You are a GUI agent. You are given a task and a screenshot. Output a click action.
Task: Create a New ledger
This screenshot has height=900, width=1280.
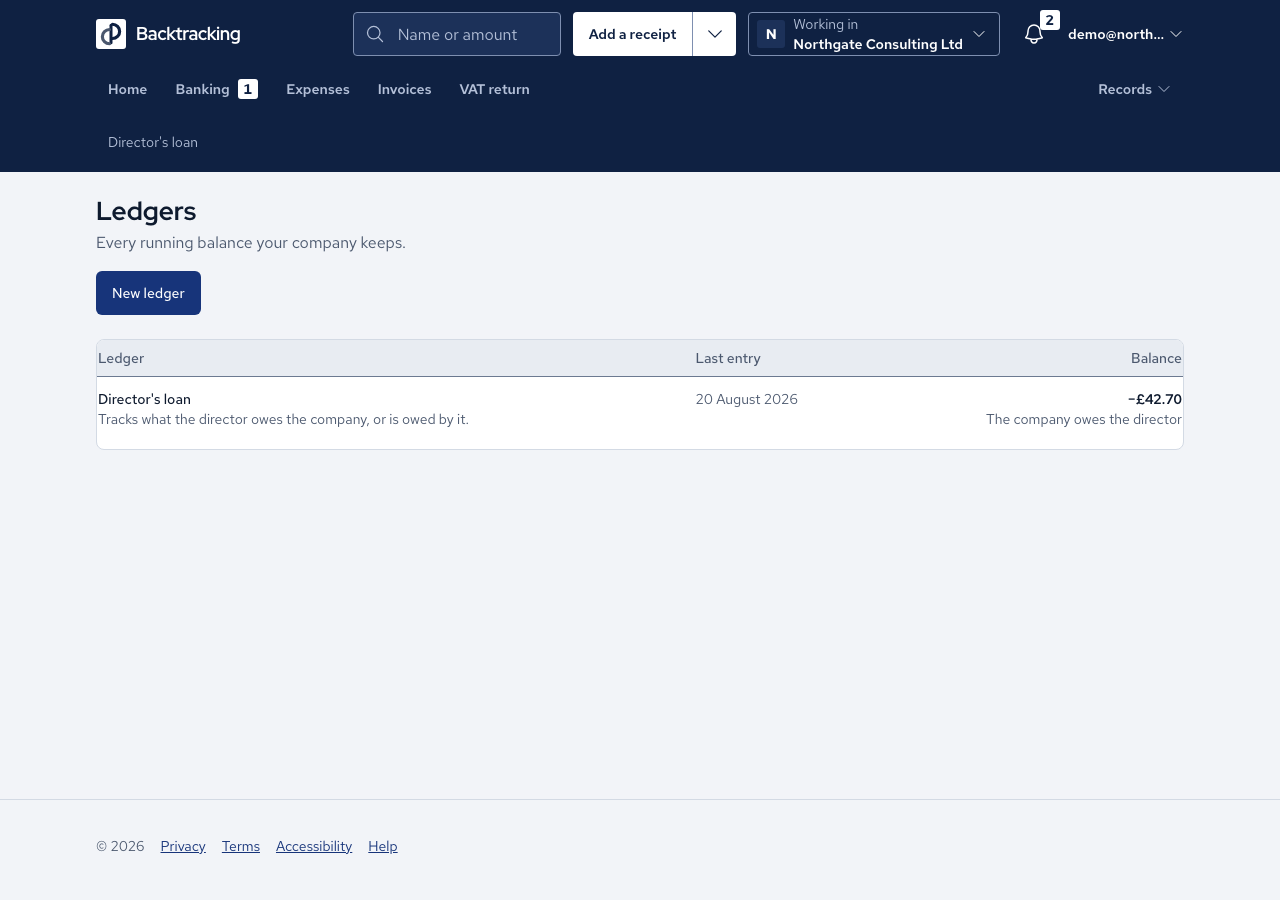[x=148, y=293]
